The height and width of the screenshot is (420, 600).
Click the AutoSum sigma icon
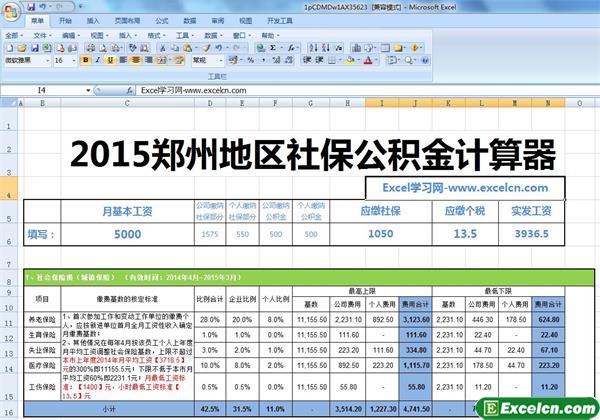(273, 48)
